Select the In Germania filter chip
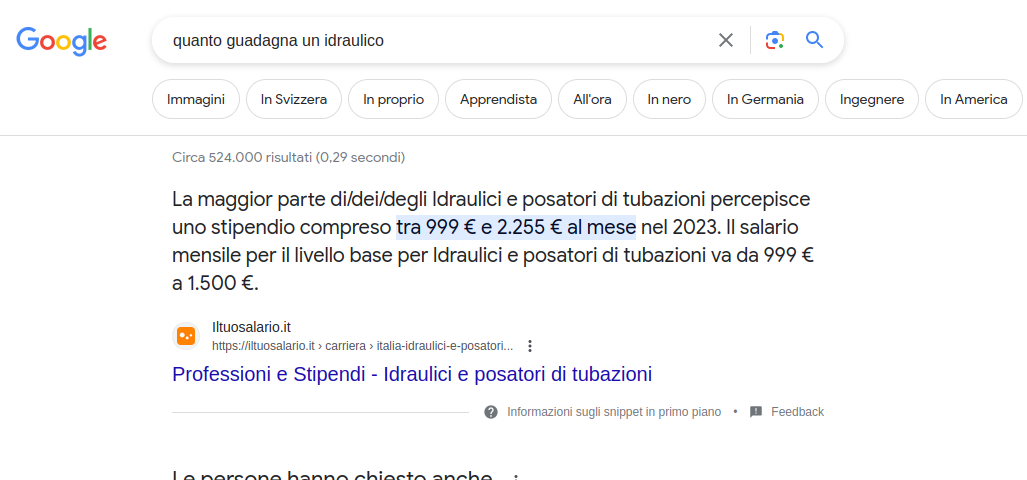The width and height of the screenshot is (1027, 480). 765,100
